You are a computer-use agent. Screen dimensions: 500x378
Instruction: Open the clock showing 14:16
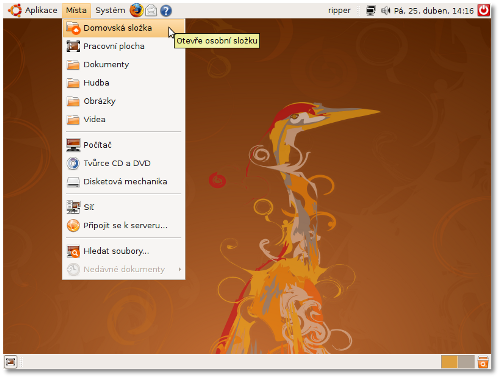click(x=434, y=11)
